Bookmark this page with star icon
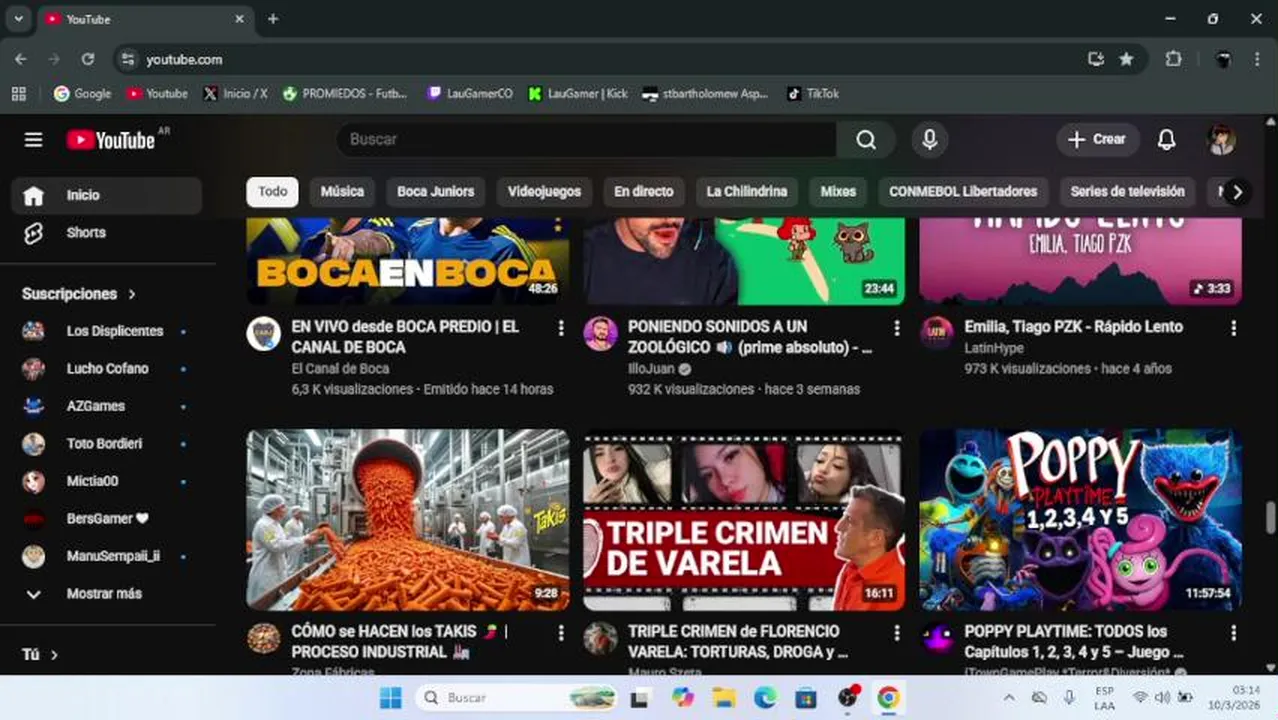 tap(1126, 60)
